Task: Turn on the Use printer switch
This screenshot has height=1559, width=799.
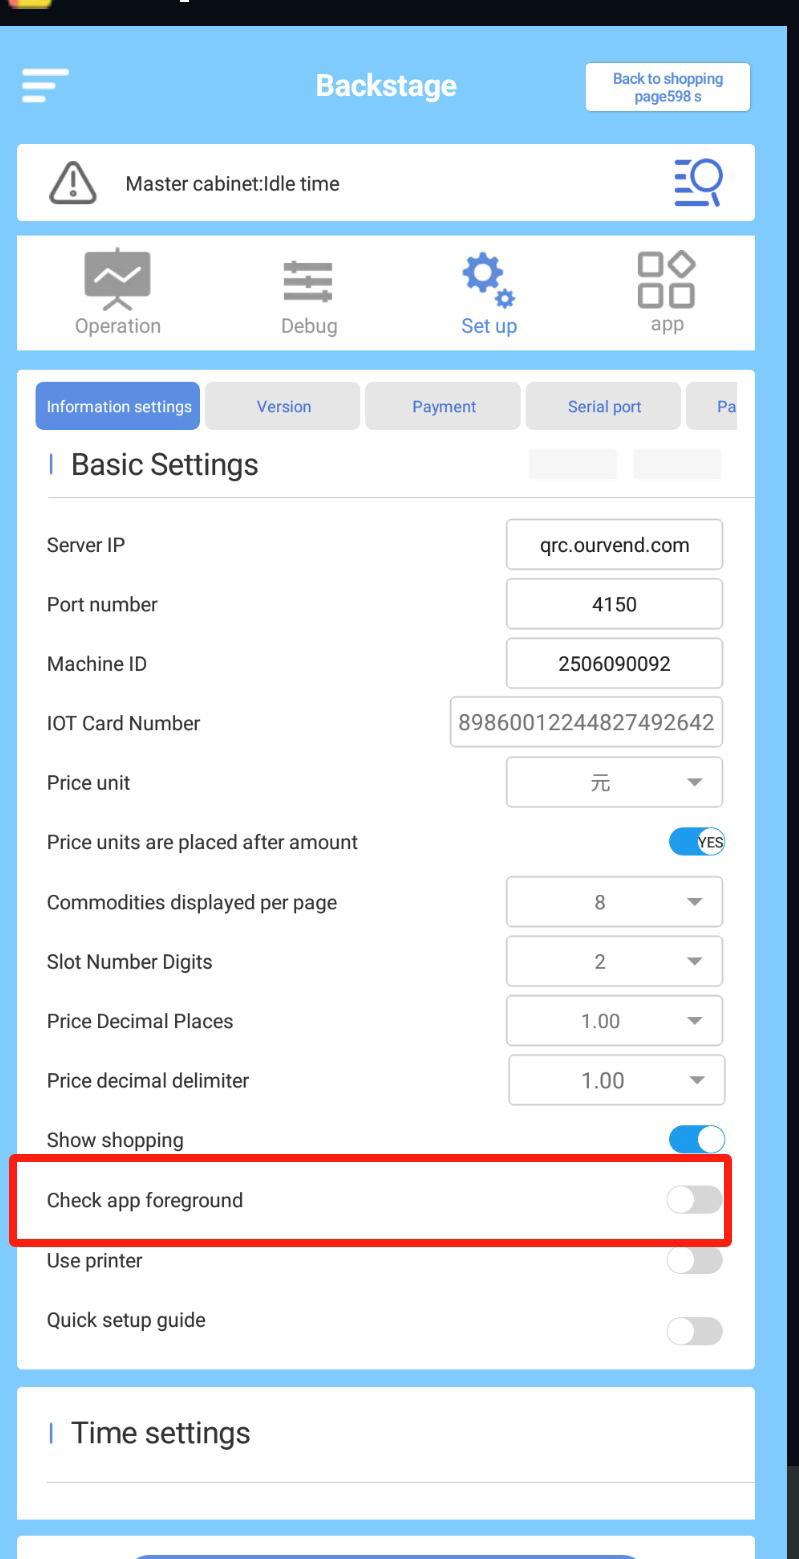Action: [x=694, y=1261]
